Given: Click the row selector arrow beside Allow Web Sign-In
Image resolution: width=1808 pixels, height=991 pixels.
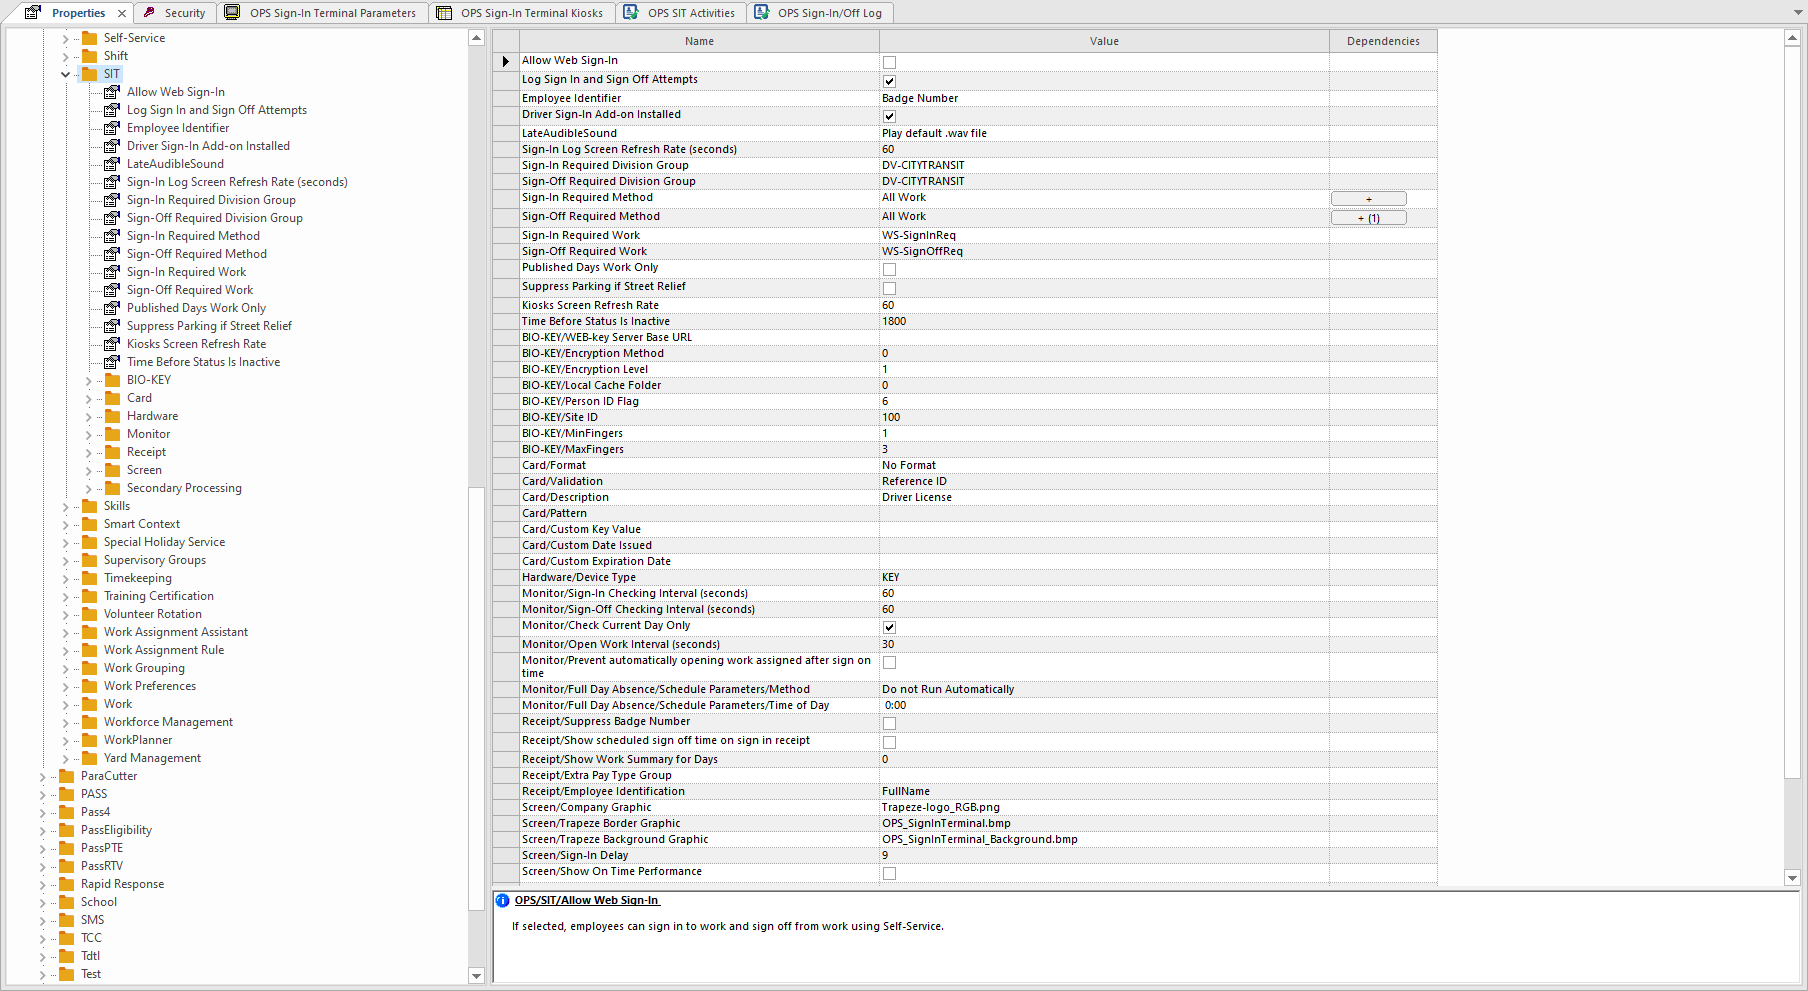Looking at the screenshot, I should [504, 61].
